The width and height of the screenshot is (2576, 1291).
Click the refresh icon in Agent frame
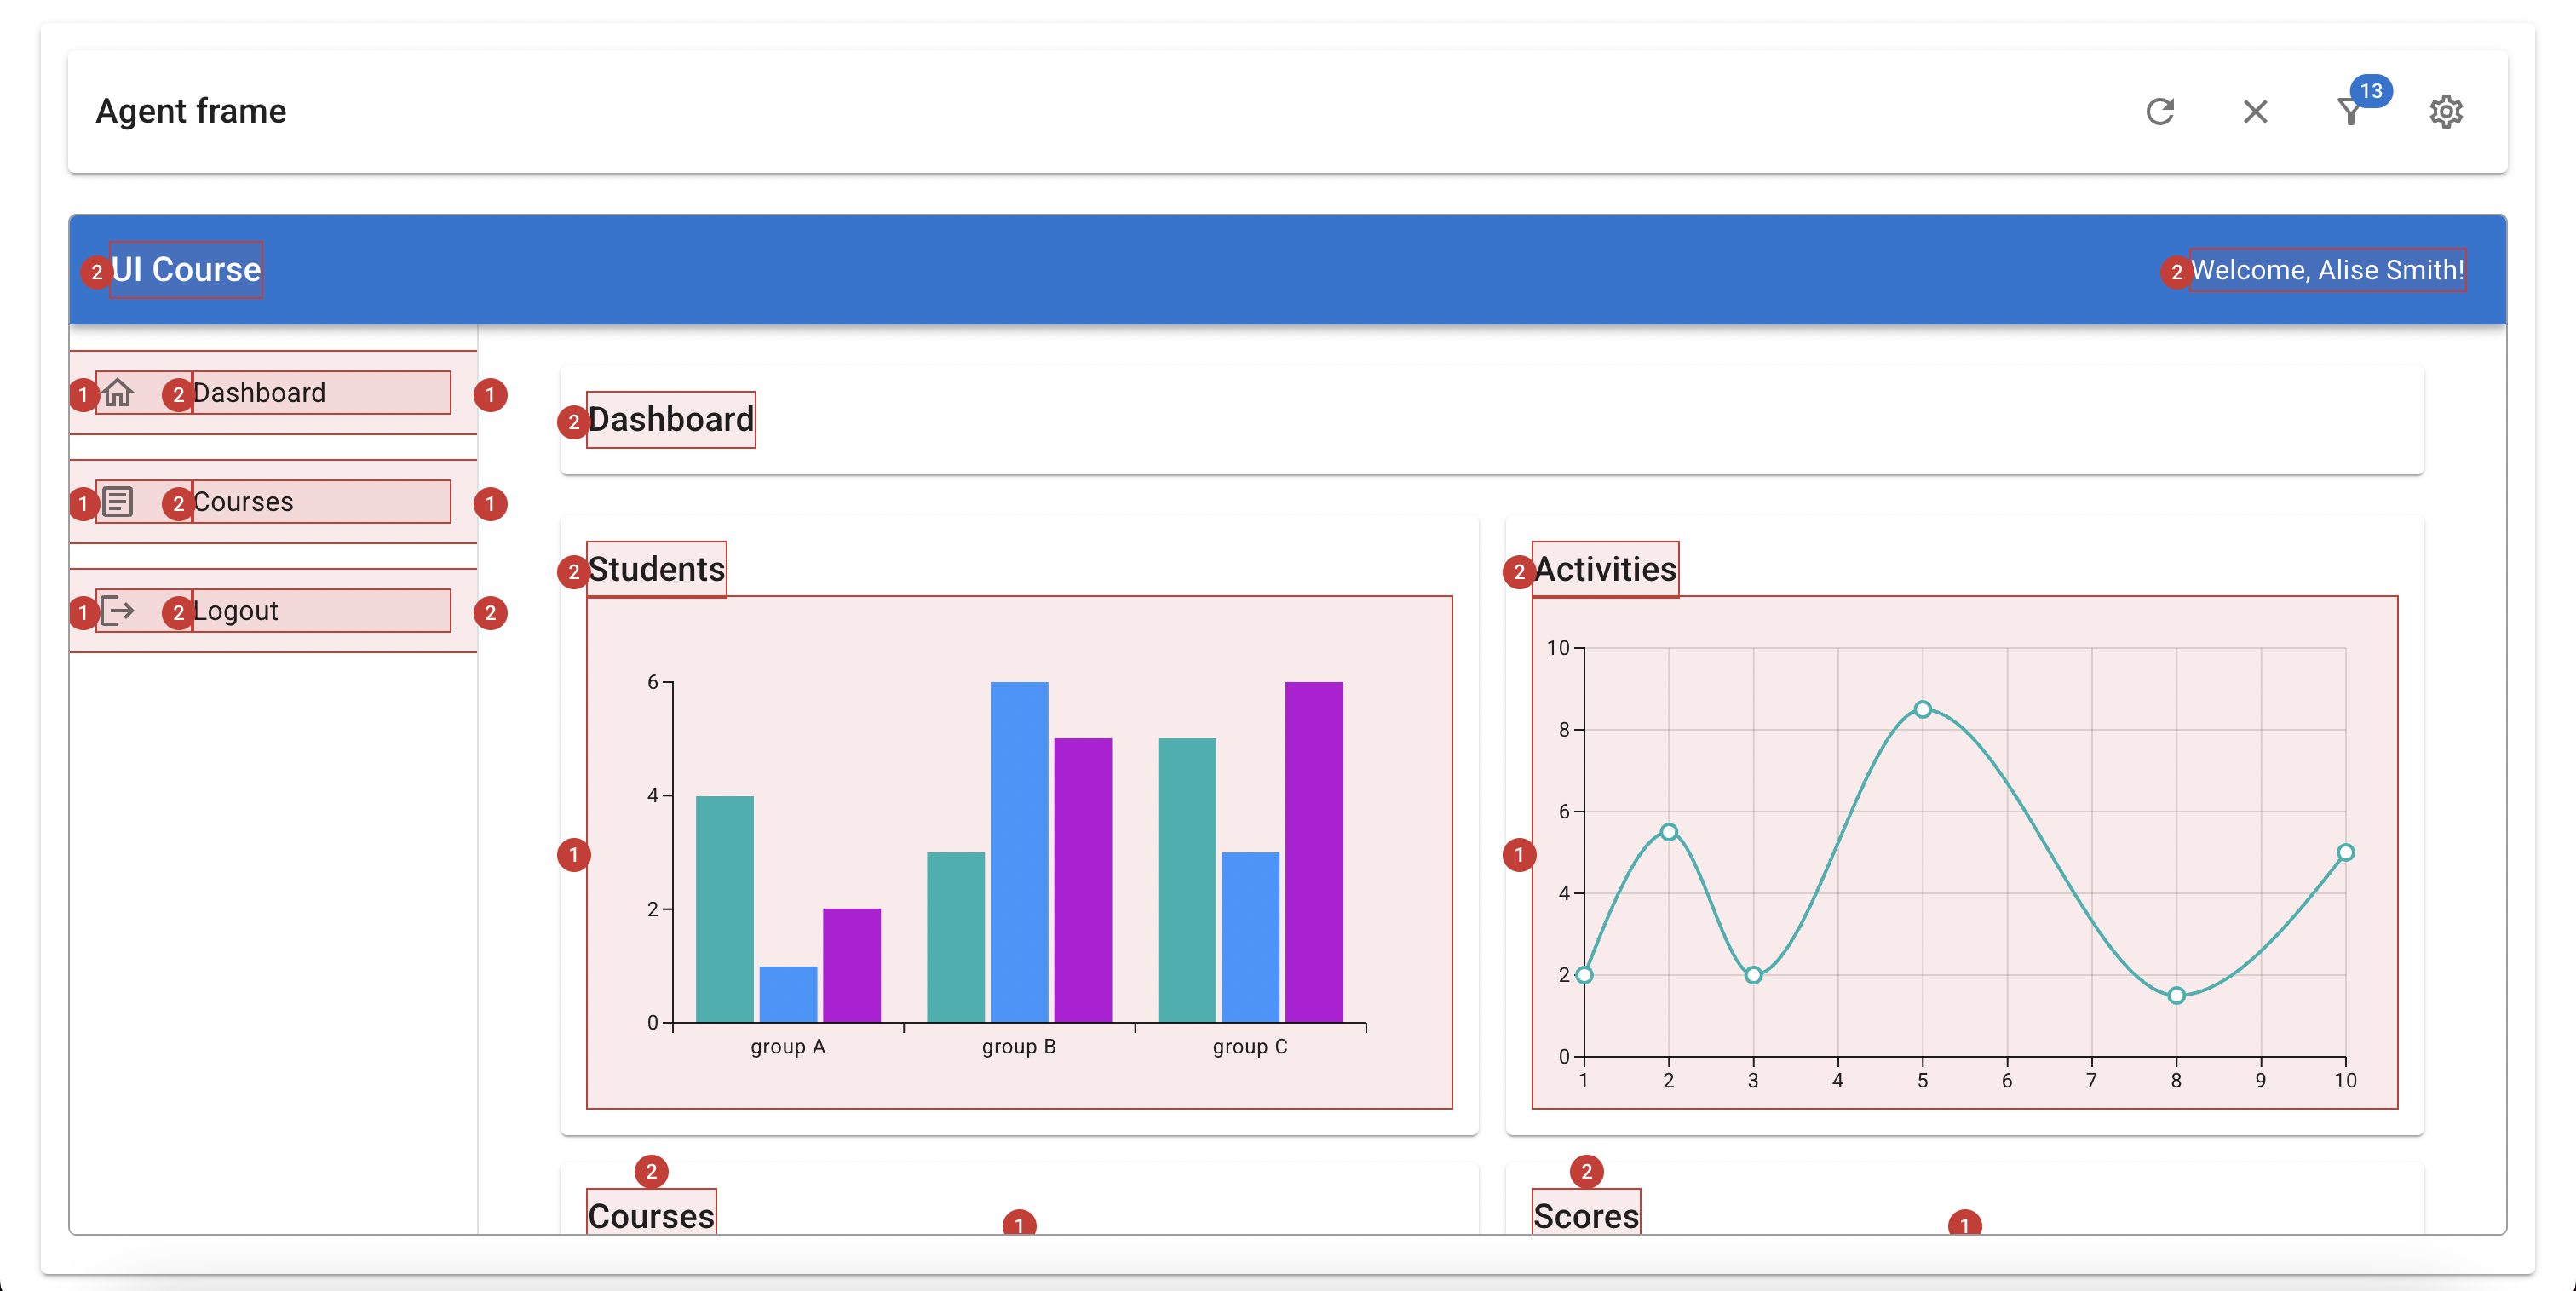coord(2160,111)
